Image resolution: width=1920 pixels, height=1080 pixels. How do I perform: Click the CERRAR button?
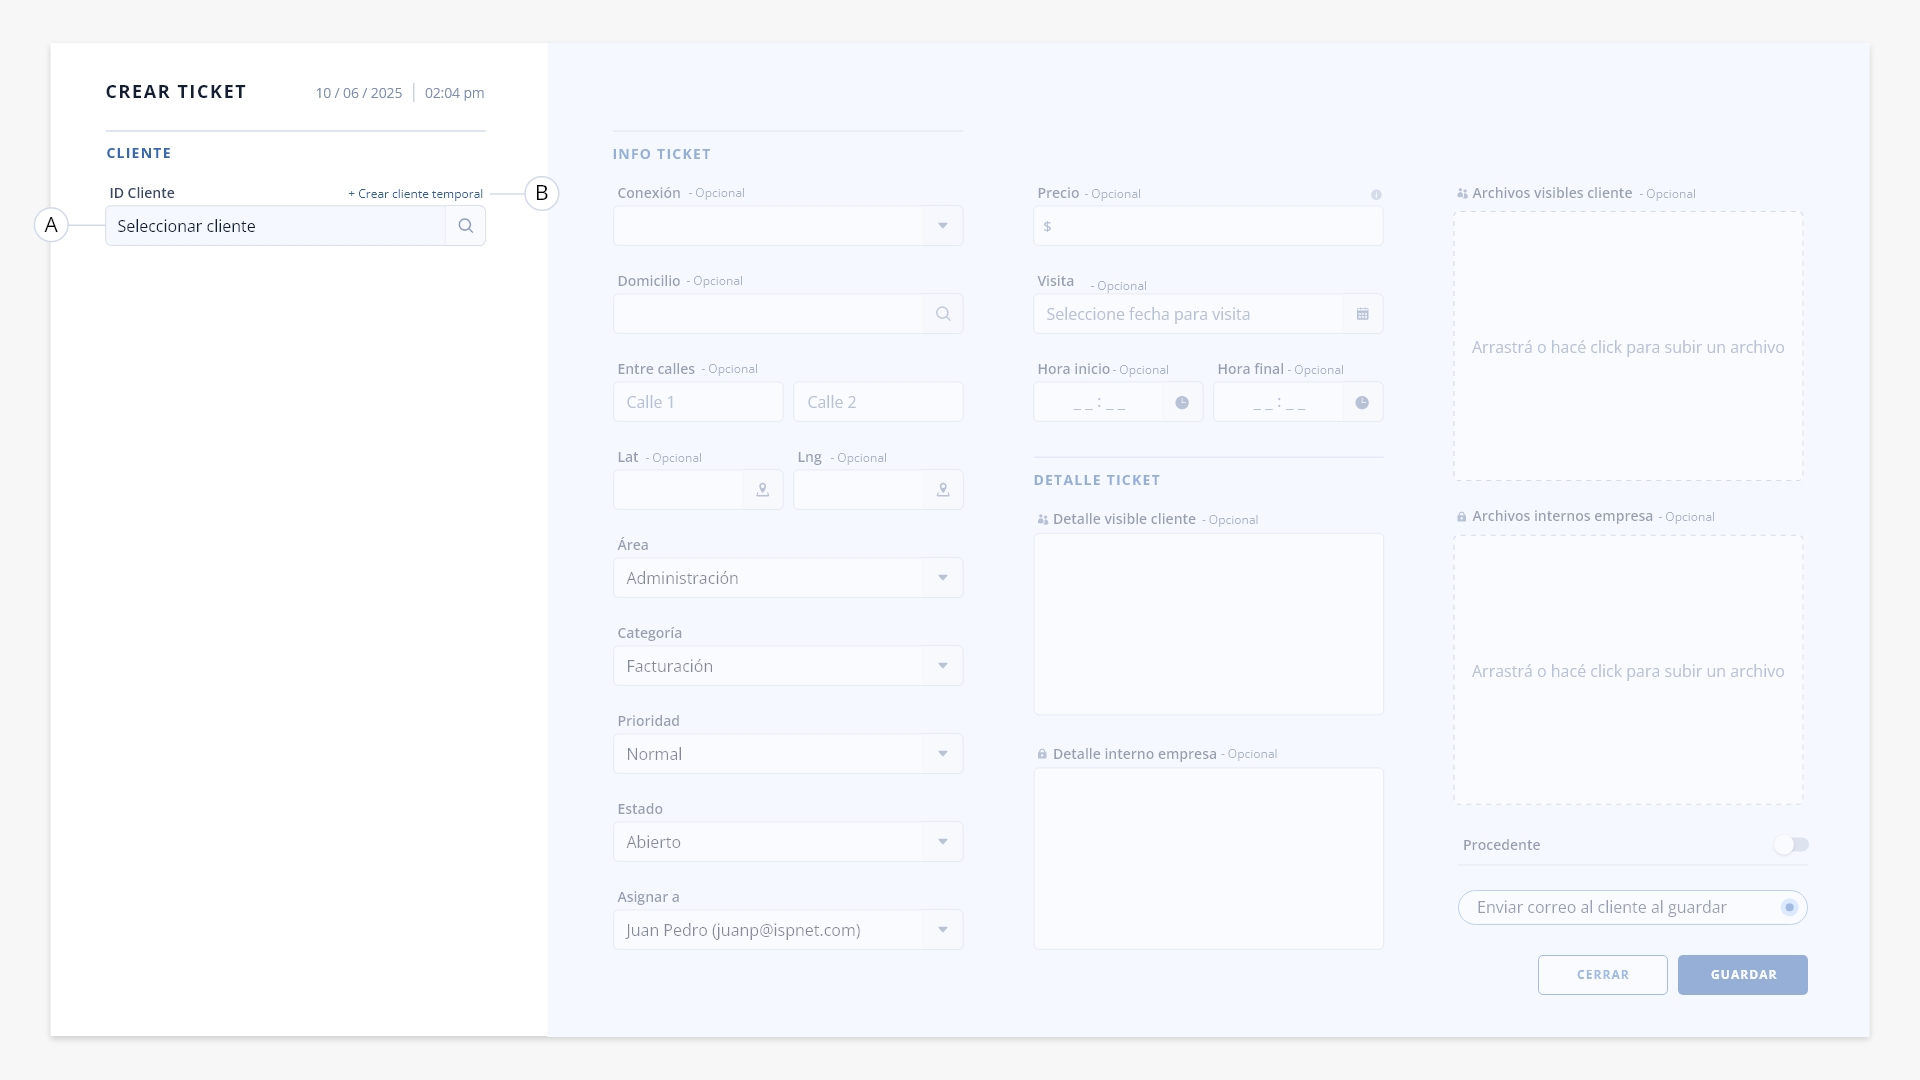[1603, 975]
